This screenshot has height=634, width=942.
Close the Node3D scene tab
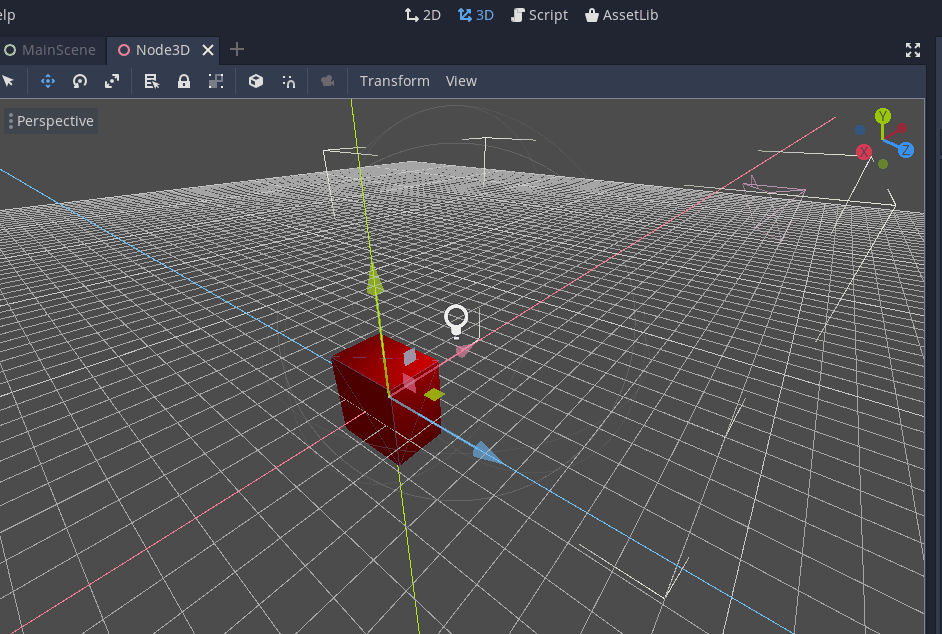pos(208,50)
